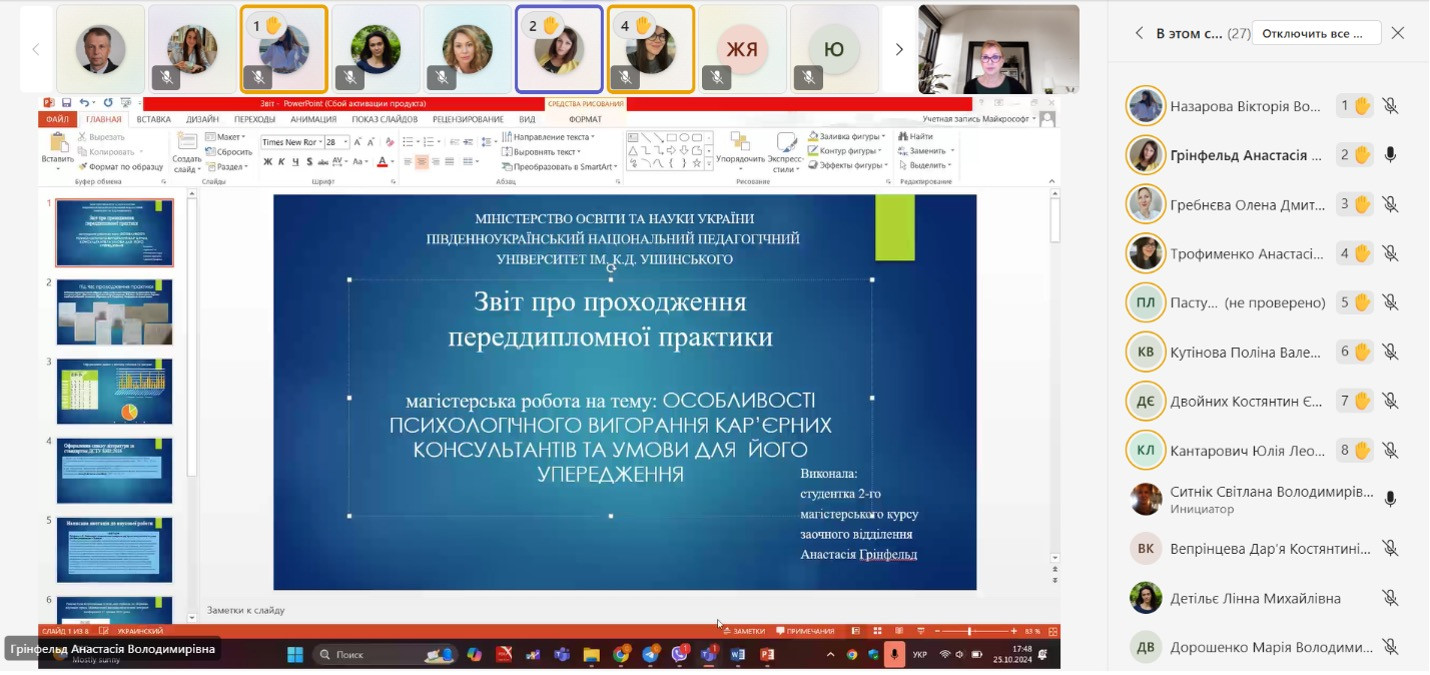Click the Отключить все button
The image size is (1430, 675).
click(x=1315, y=33)
